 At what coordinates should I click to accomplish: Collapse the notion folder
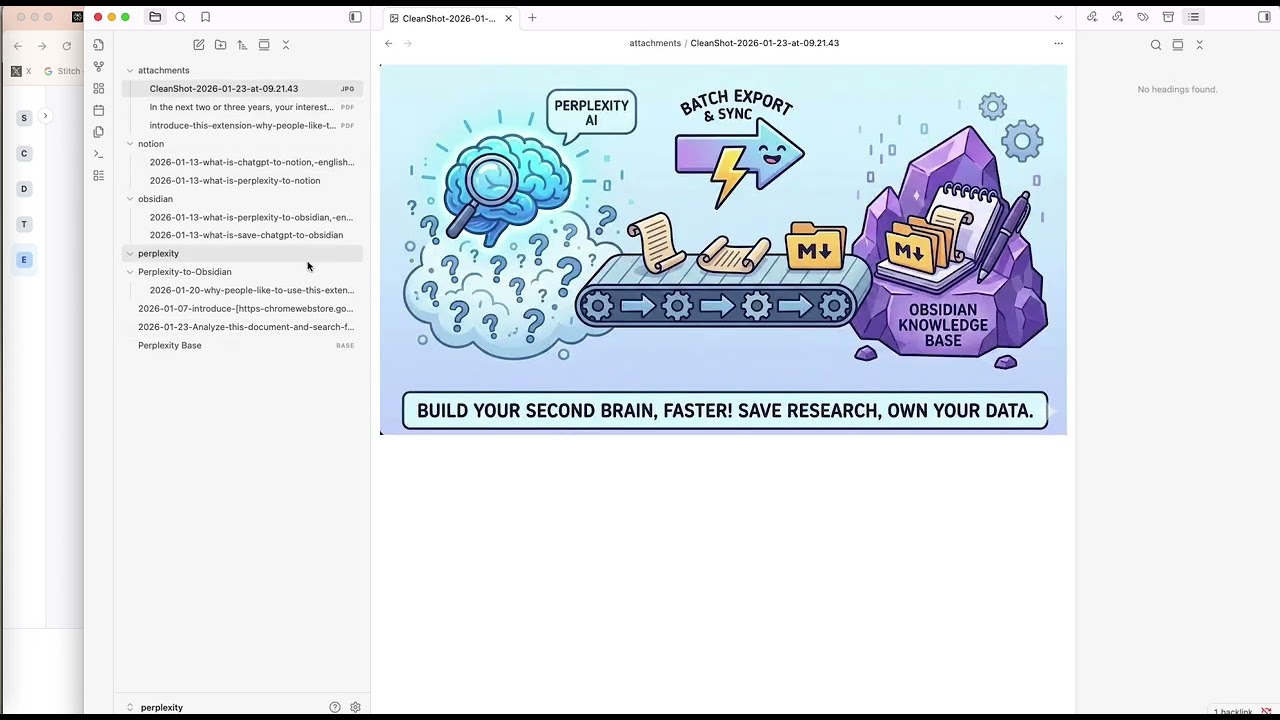(x=130, y=144)
